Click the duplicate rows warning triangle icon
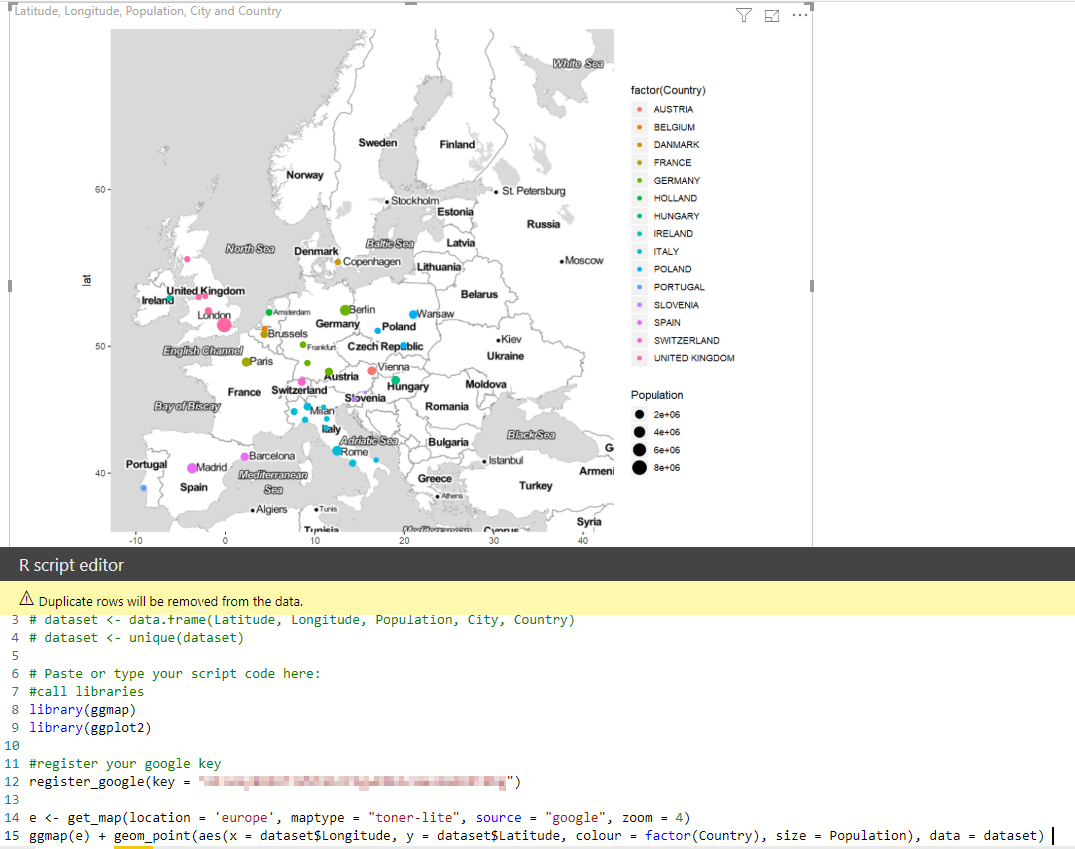The width and height of the screenshot is (1075, 849). pyautogui.click(x=27, y=600)
